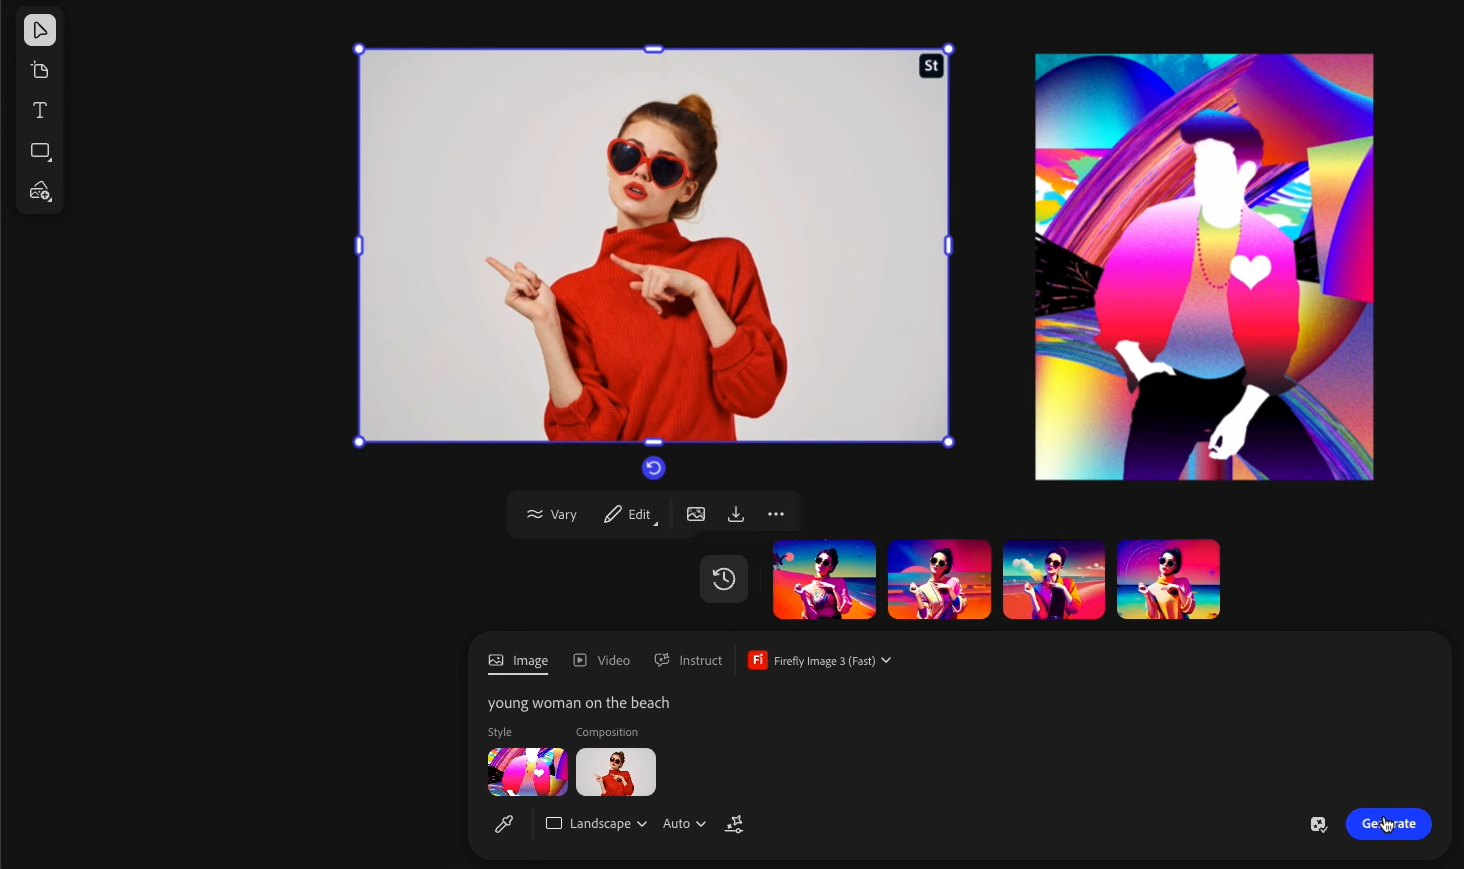Click the Adobe Stock St badge
Image resolution: width=1464 pixels, height=869 pixels.
(x=931, y=66)
